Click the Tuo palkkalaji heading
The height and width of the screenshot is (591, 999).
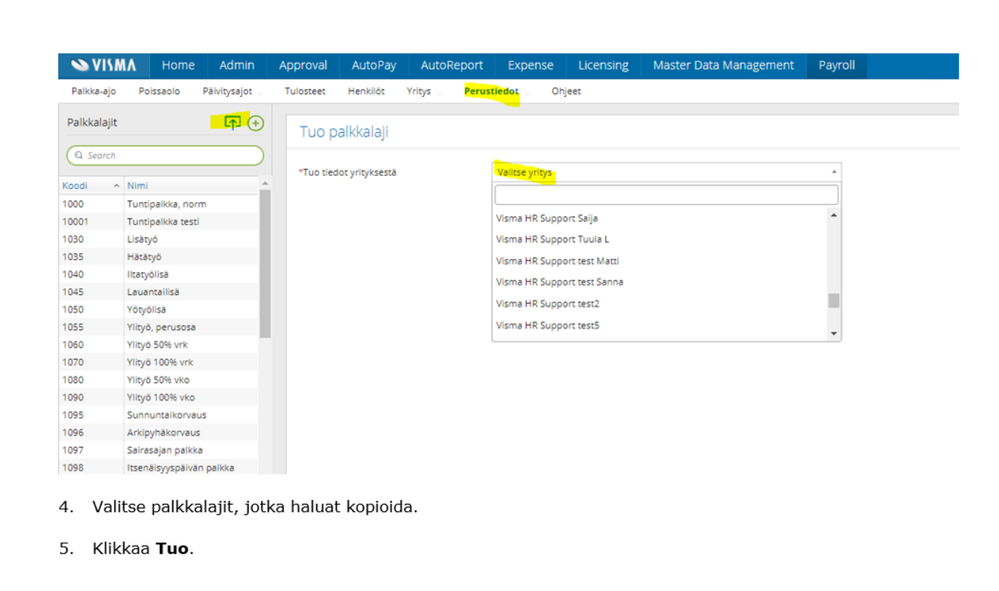[344, 132]
